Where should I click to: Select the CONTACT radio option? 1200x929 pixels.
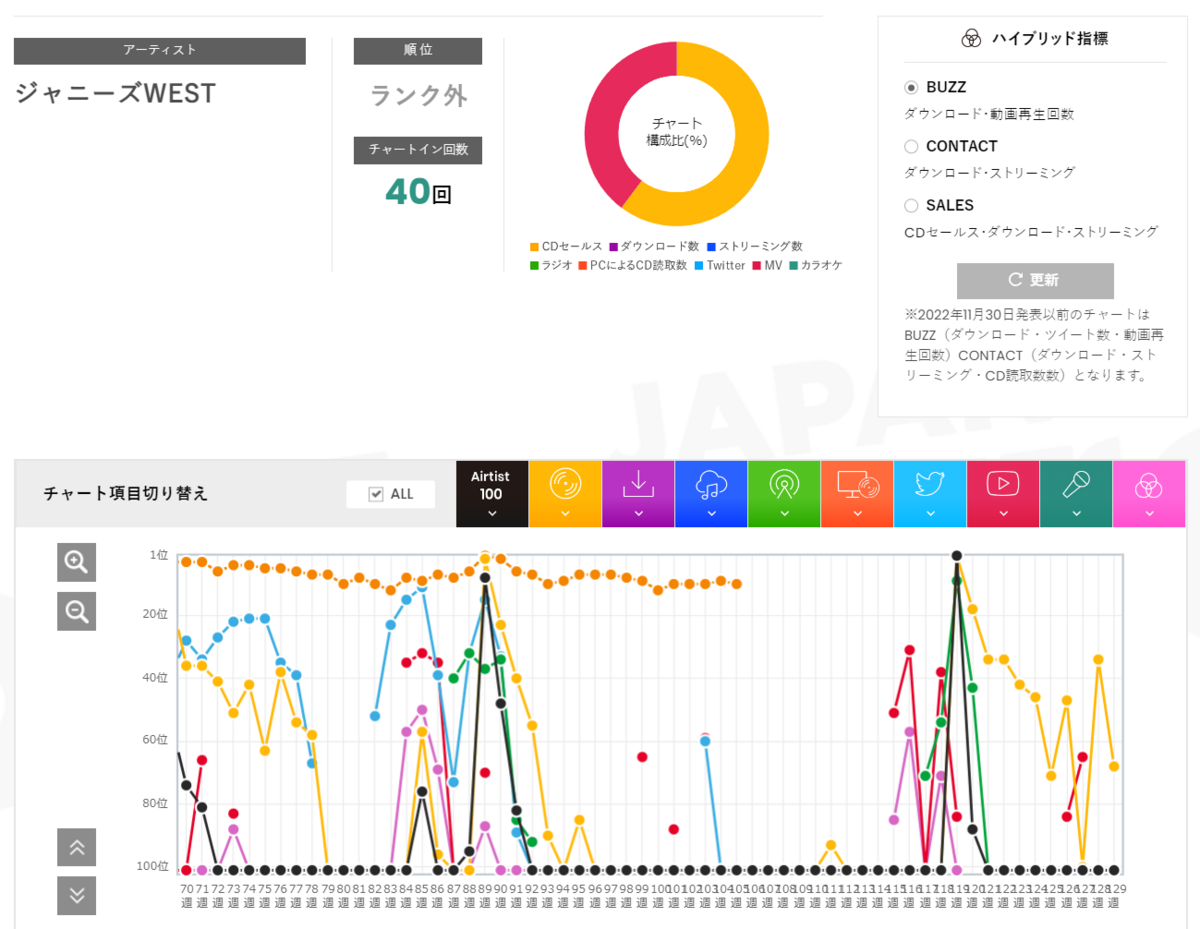pos(911,147)
